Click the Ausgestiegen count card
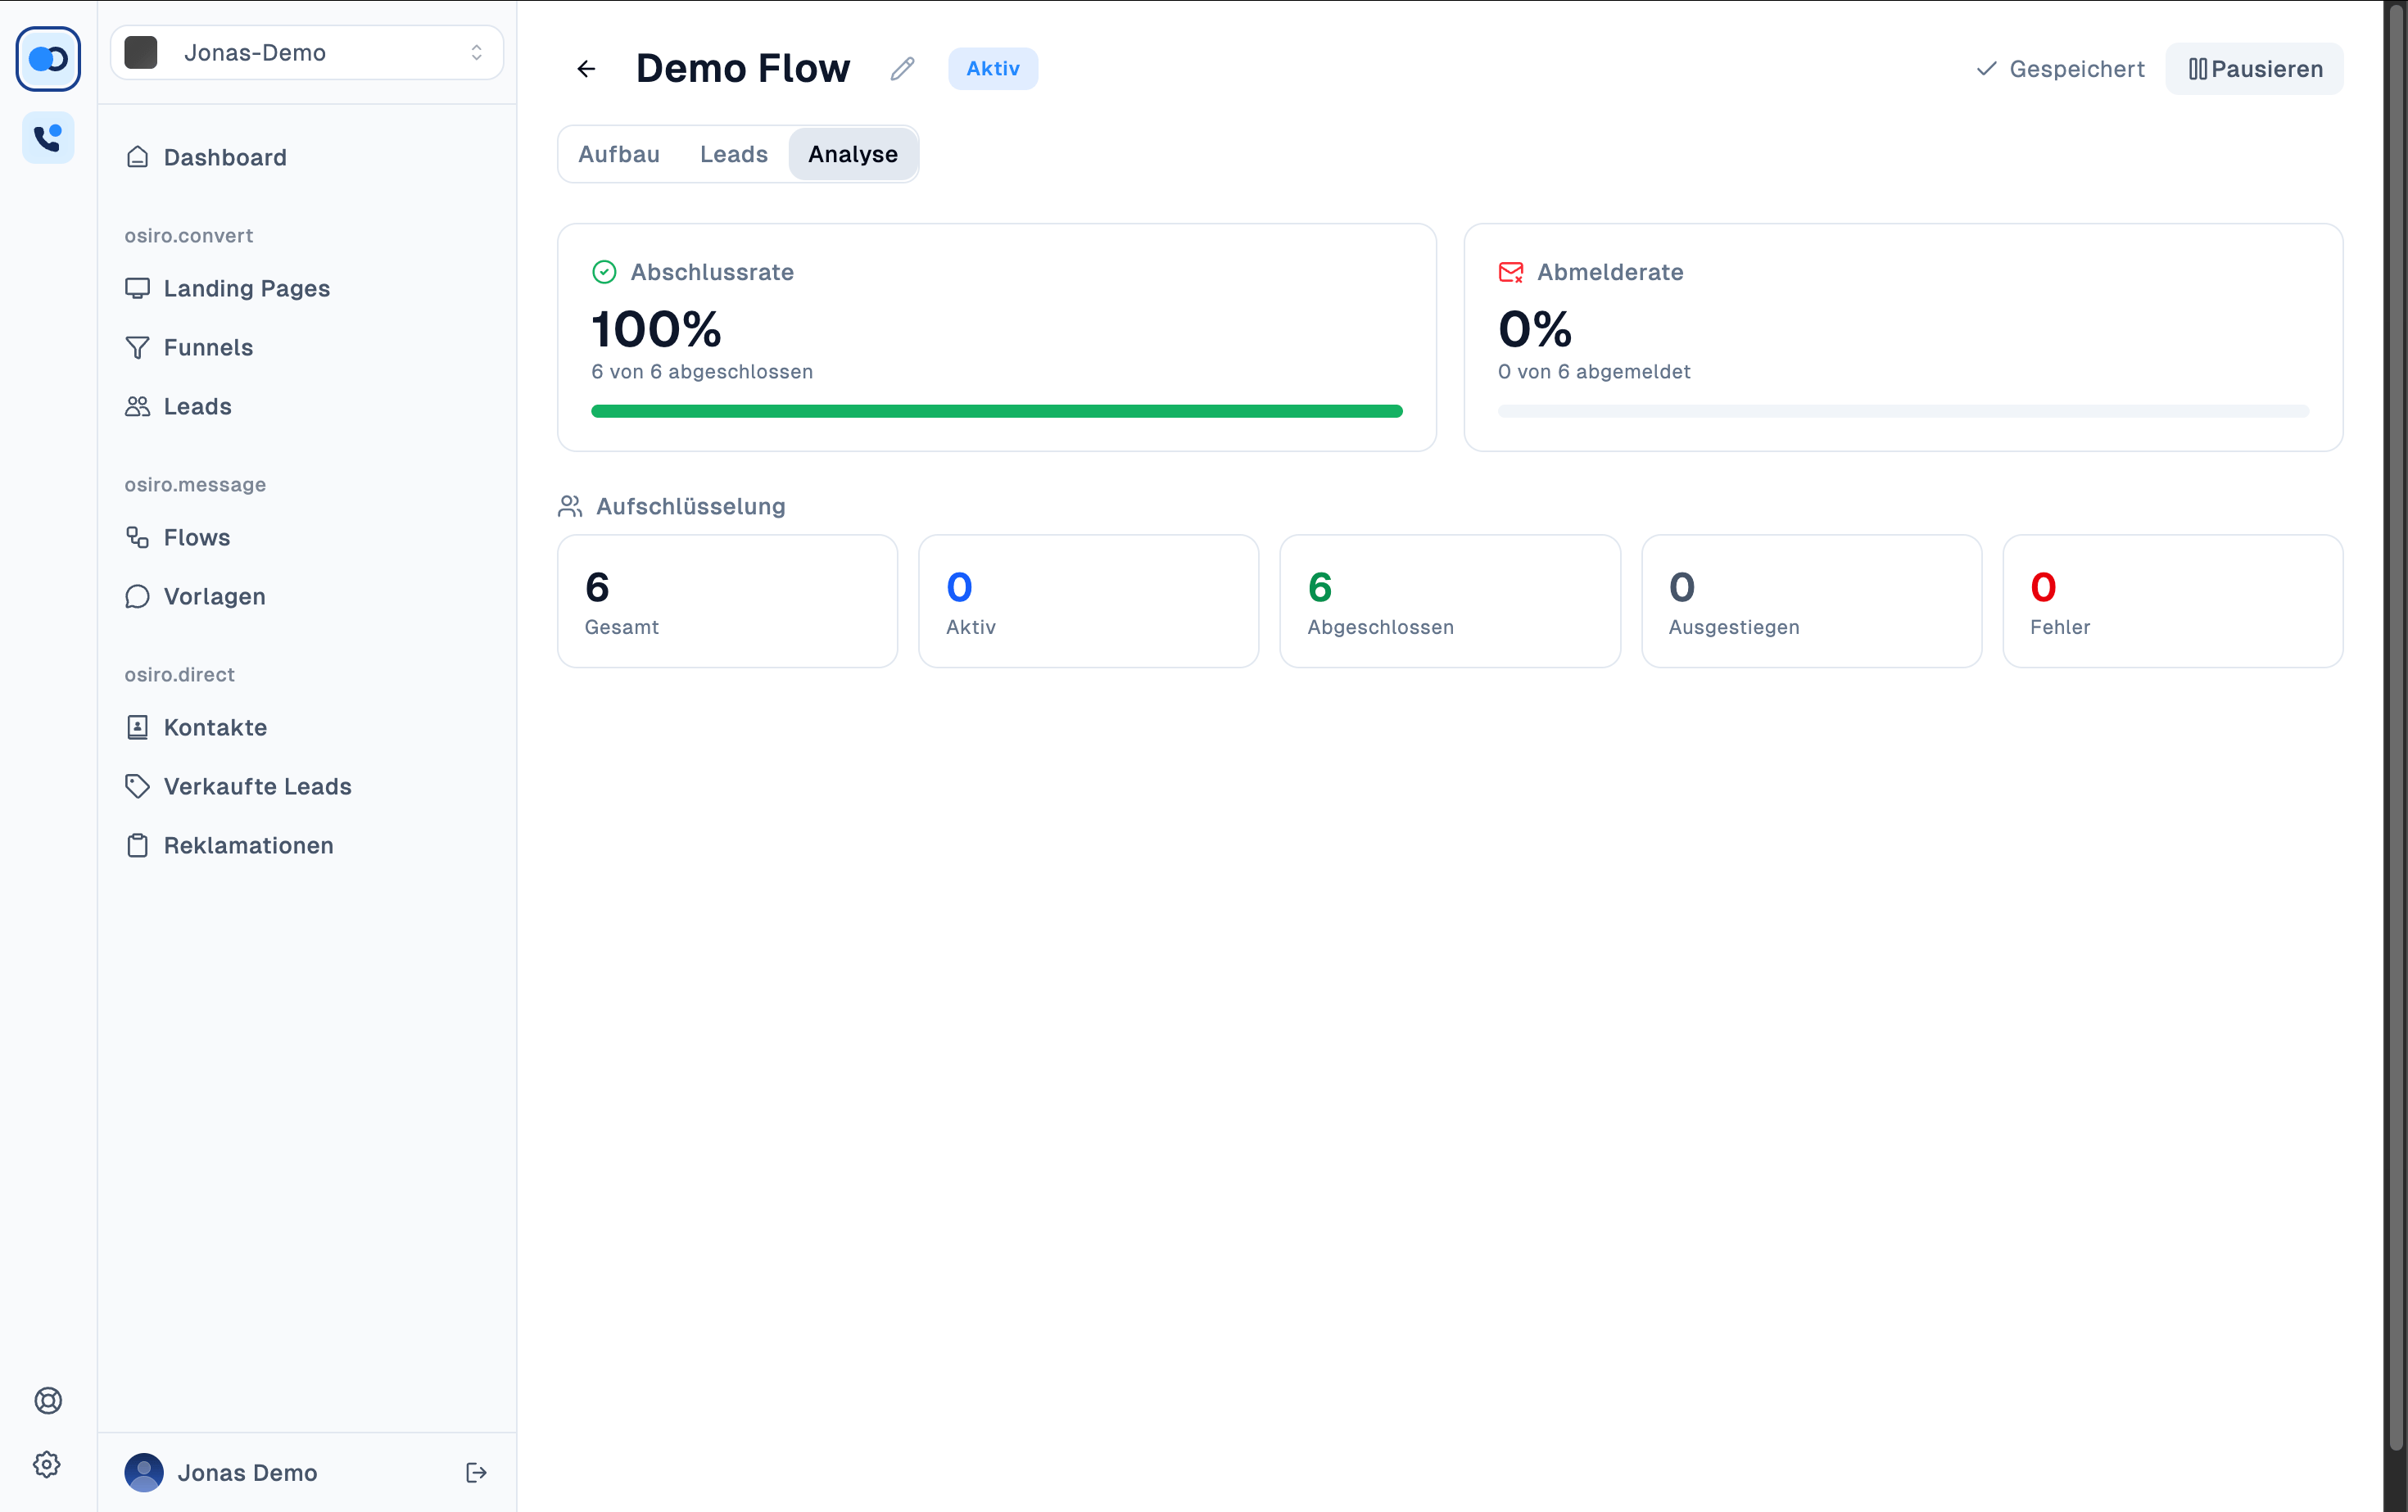 point(1812,601)
